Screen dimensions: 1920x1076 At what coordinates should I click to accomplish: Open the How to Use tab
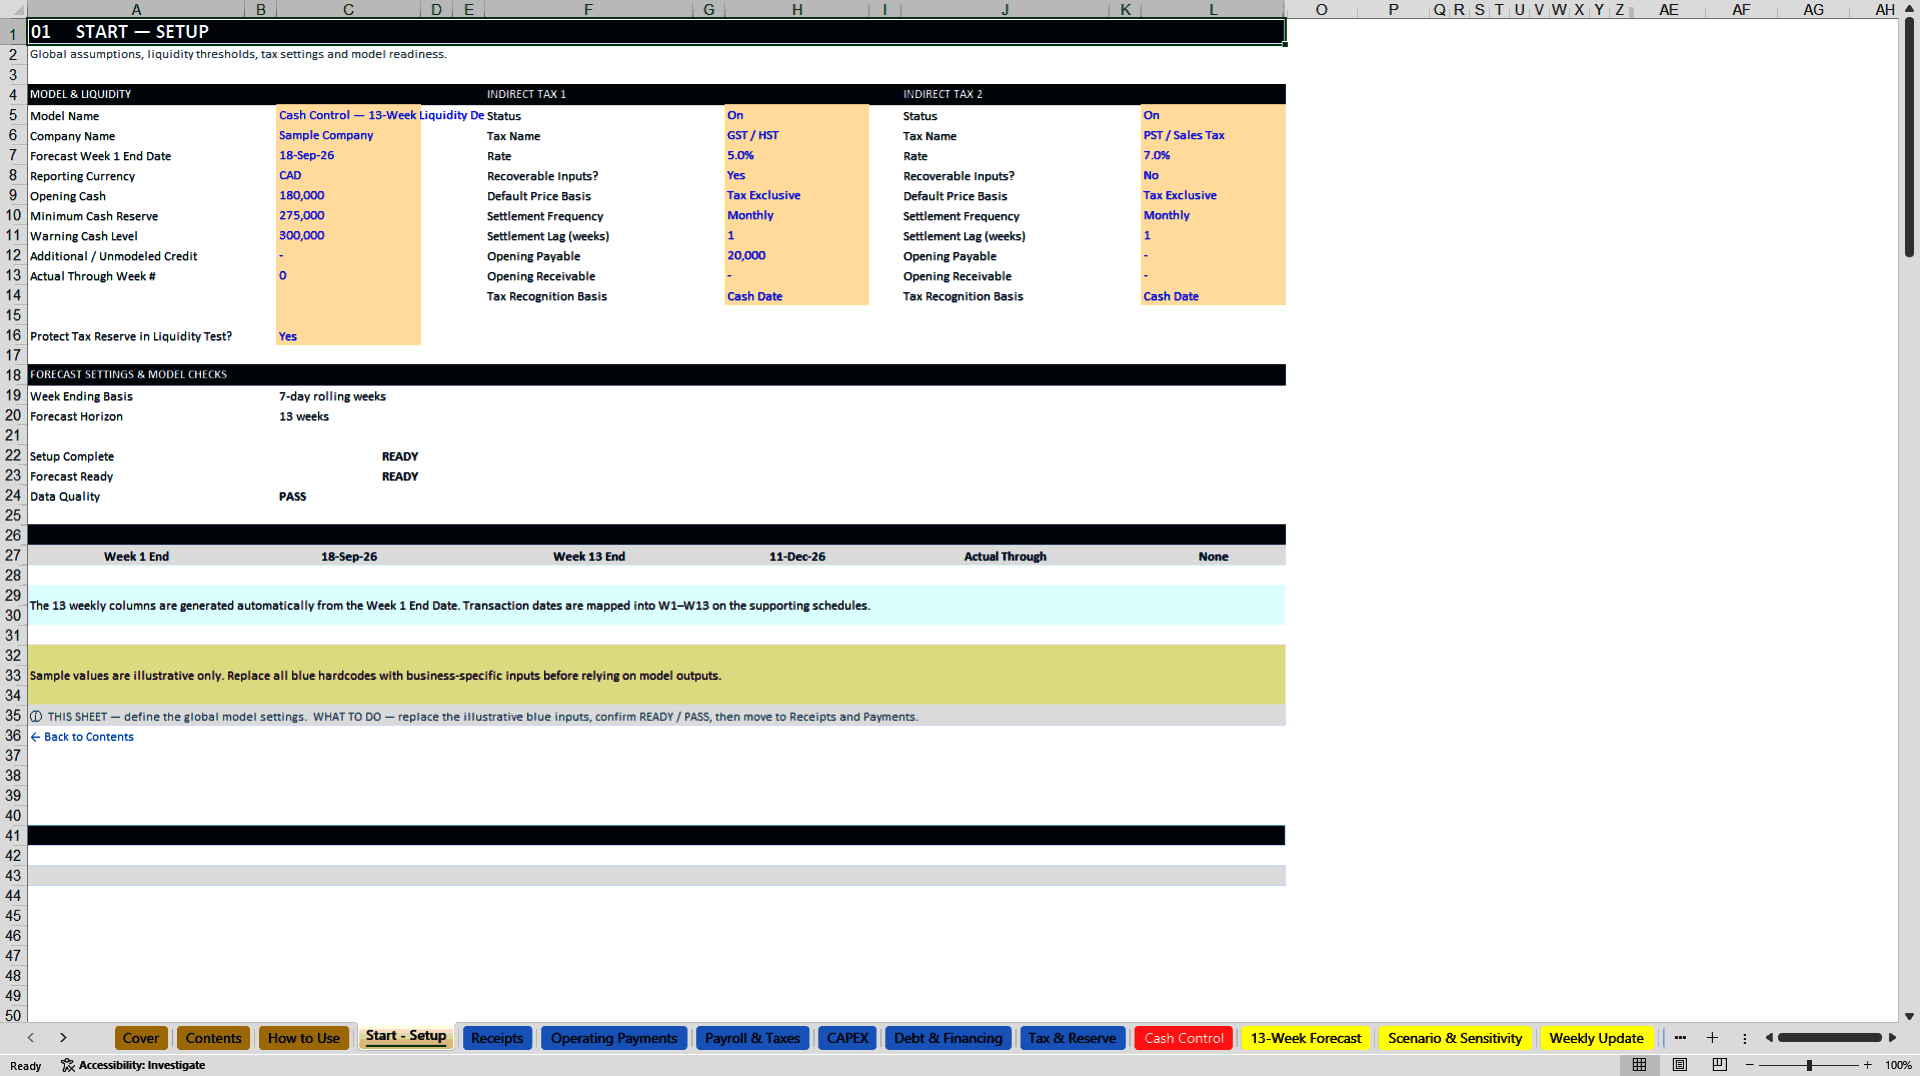tap(304, 1038)
